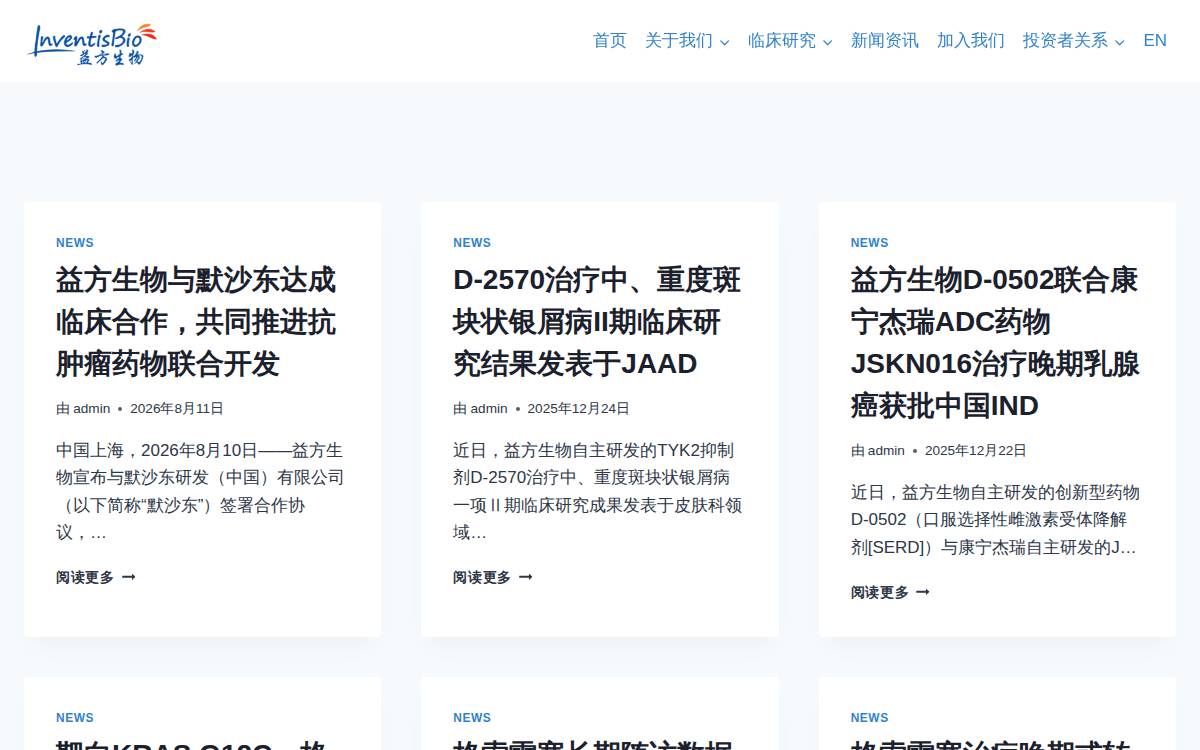
Task: Open the 投资者关系 menu item
Action: click(x=1065, y=41)
